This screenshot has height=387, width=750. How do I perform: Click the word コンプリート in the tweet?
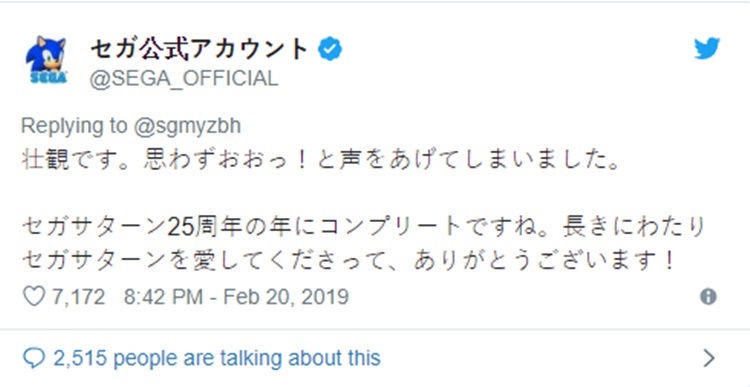pyautogui.click(x=392, y=227)
